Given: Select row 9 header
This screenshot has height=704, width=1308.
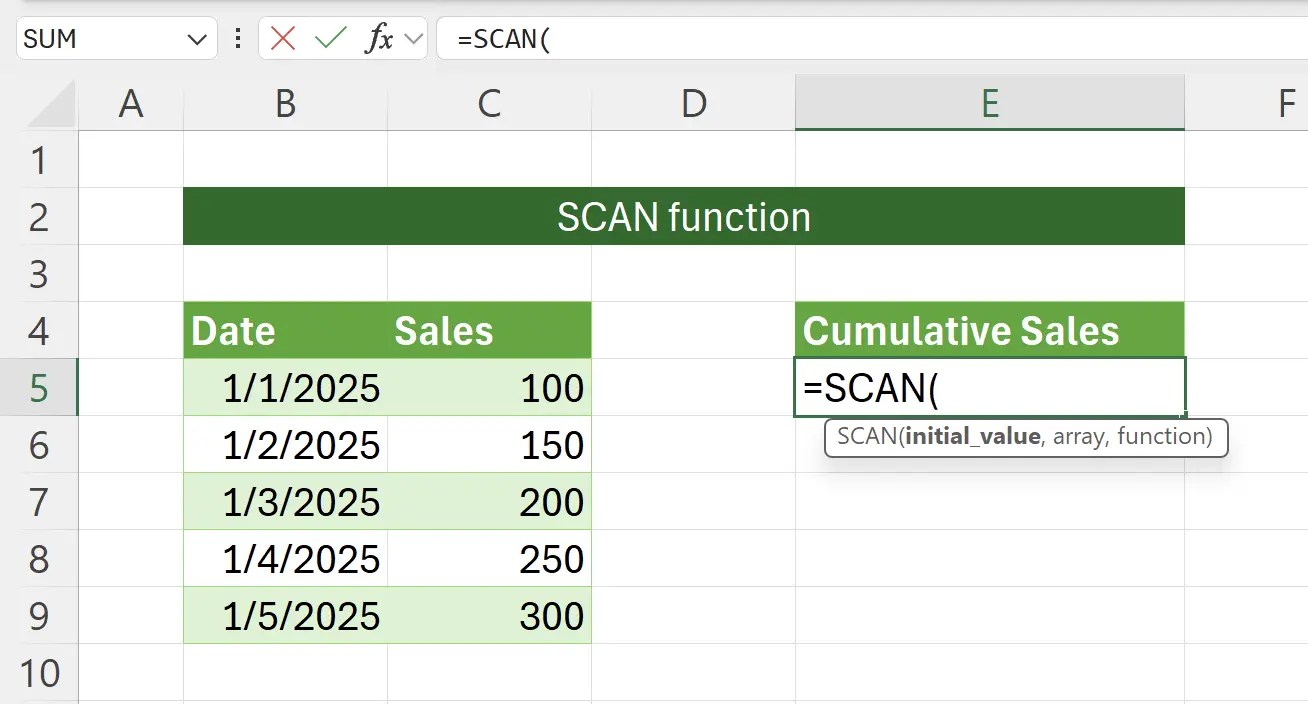Looking at the screenshot, I should point(38,617).
